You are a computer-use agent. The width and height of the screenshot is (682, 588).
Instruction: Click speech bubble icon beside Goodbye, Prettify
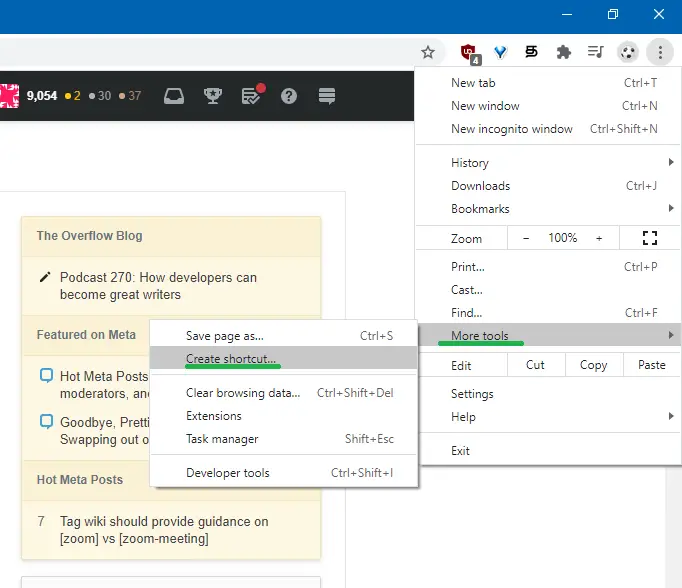point(47,421)
